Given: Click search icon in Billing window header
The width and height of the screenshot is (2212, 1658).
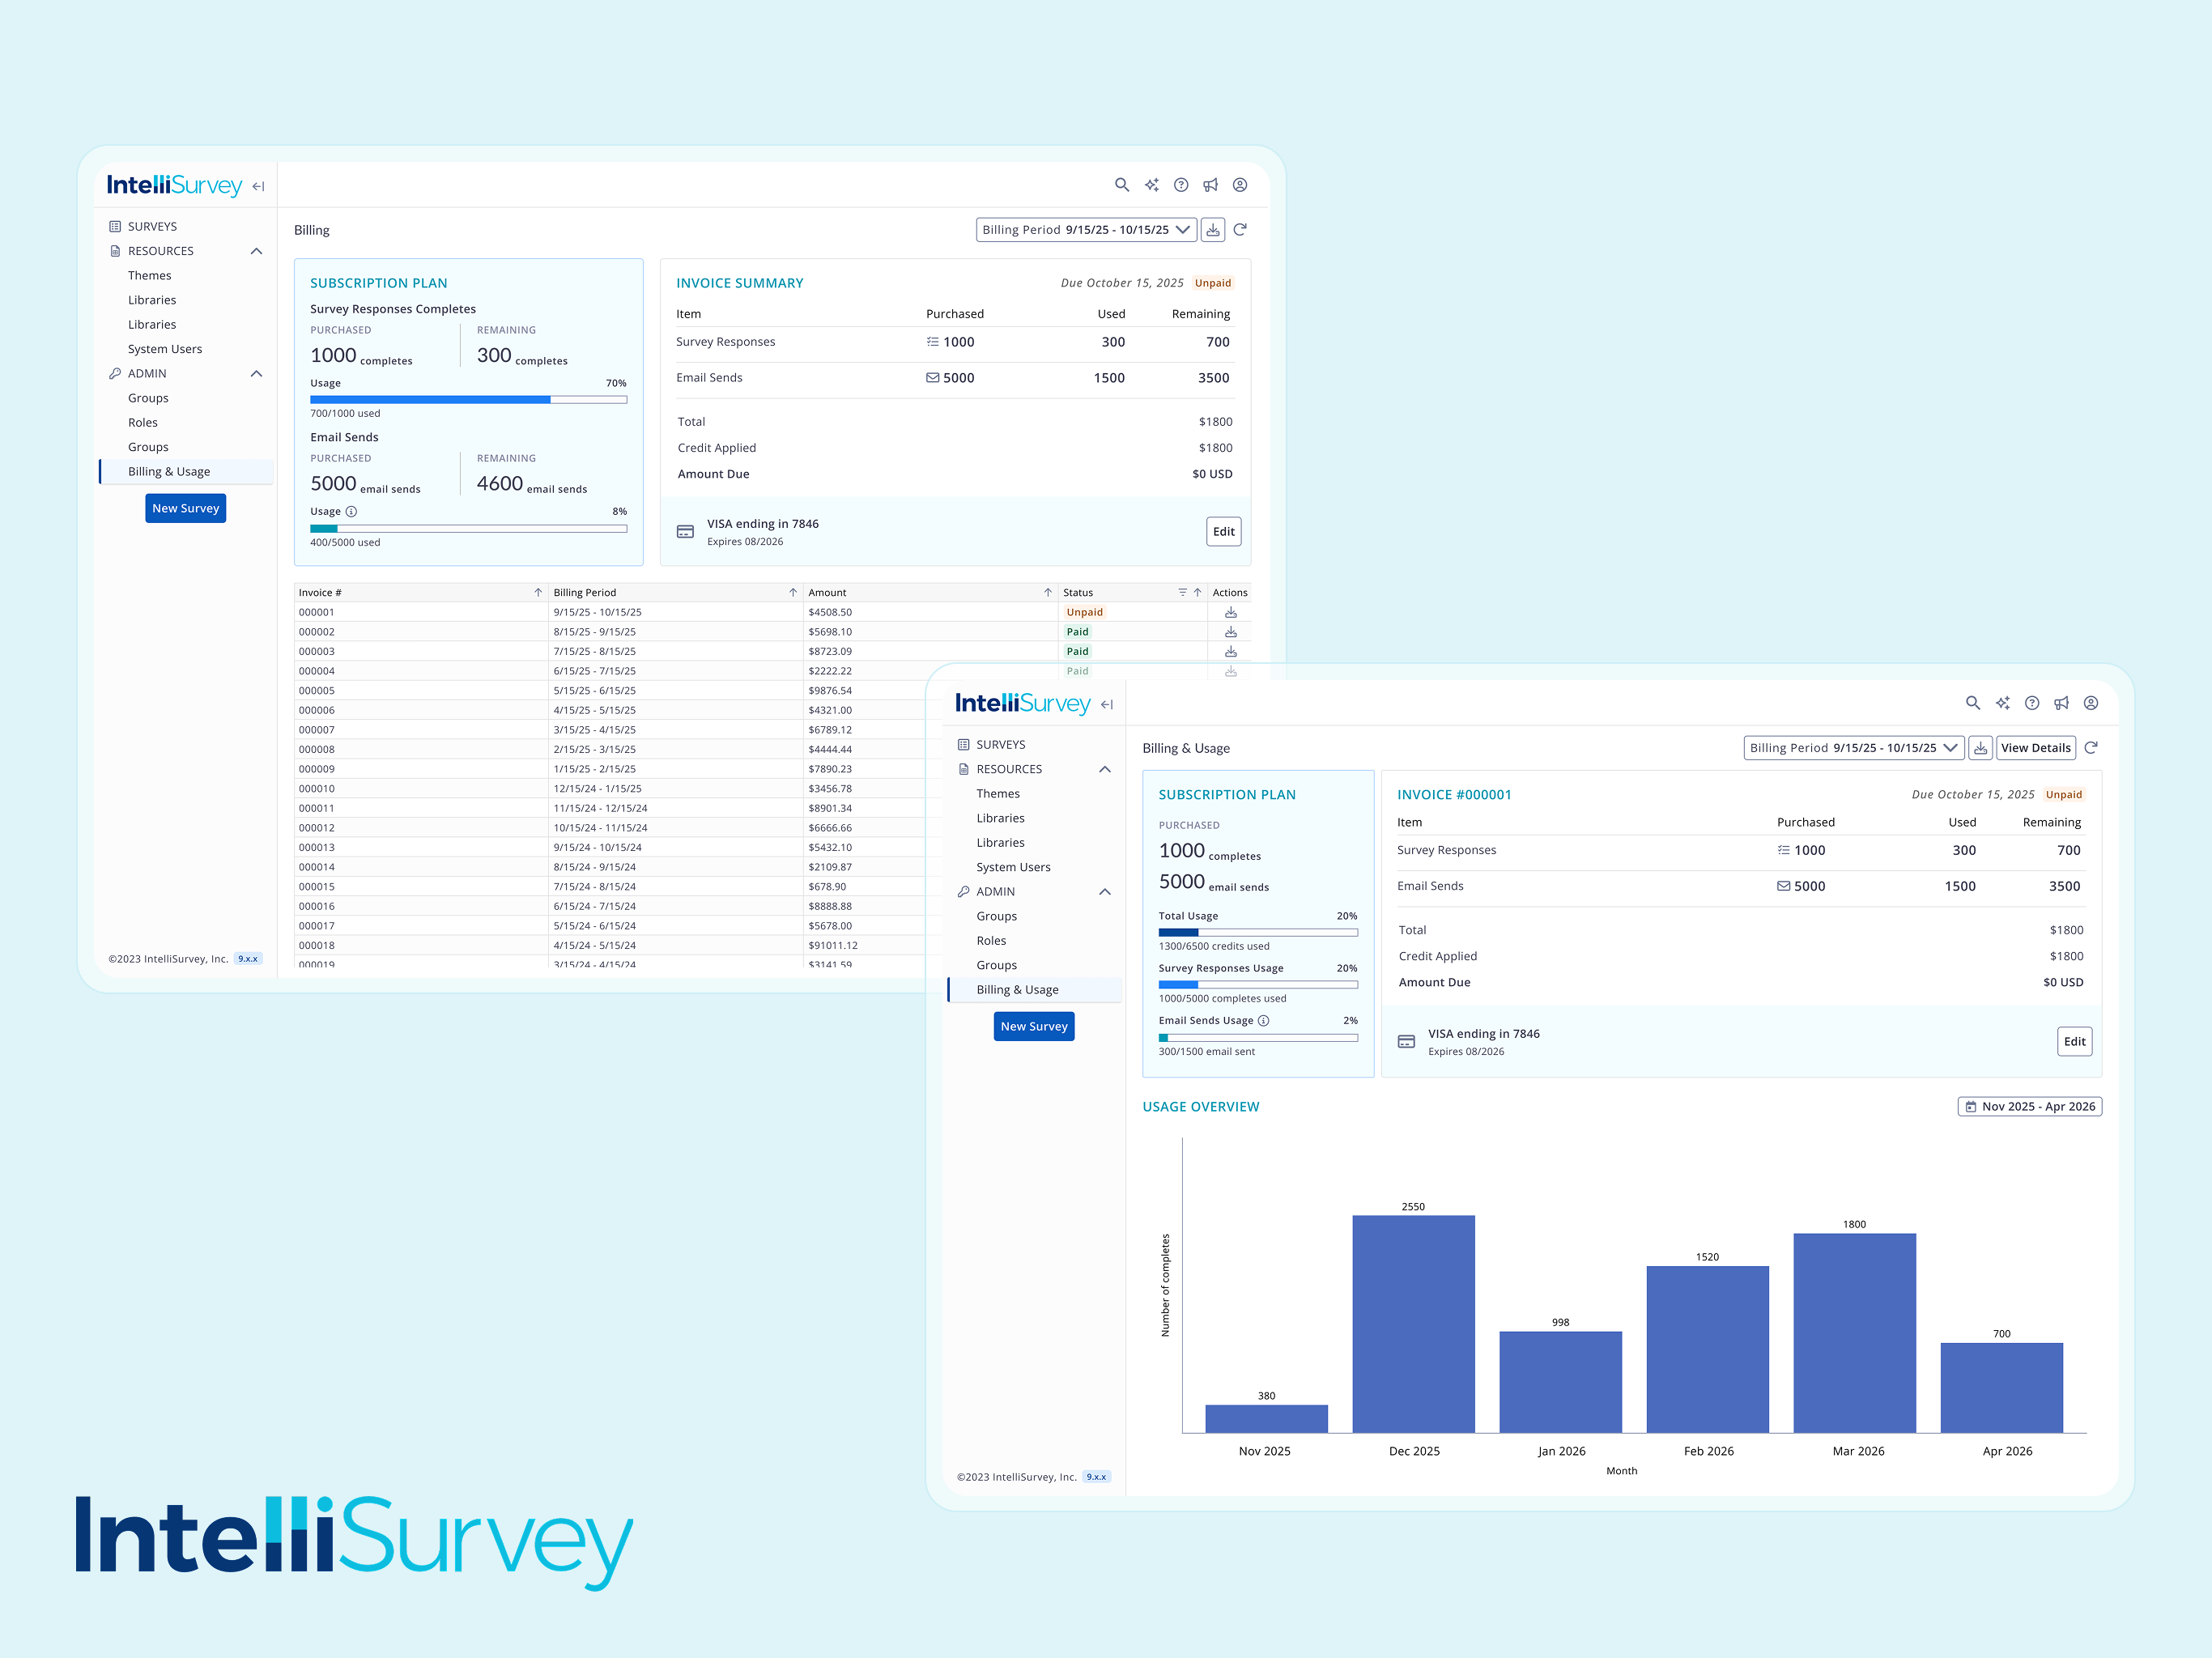Looking at the screenshot, I should tap(1122, 185).
